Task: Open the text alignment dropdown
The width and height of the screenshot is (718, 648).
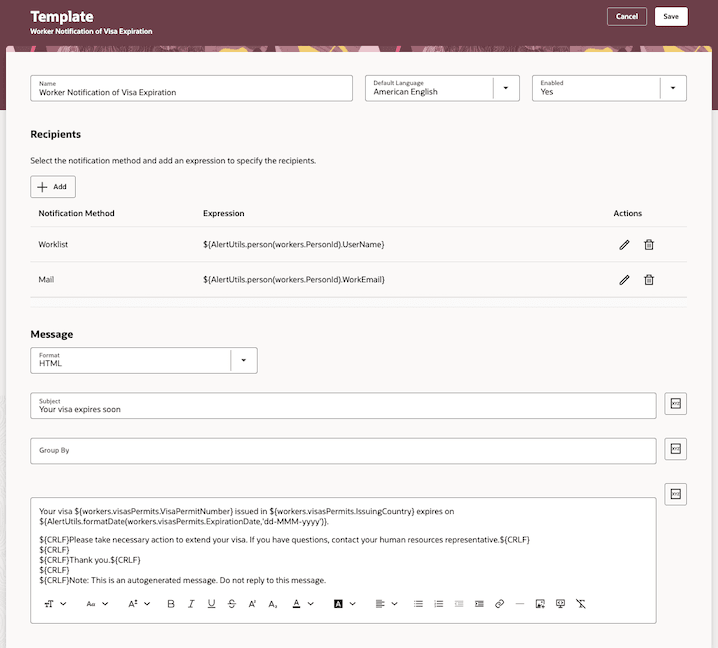Action: [386, 604]
